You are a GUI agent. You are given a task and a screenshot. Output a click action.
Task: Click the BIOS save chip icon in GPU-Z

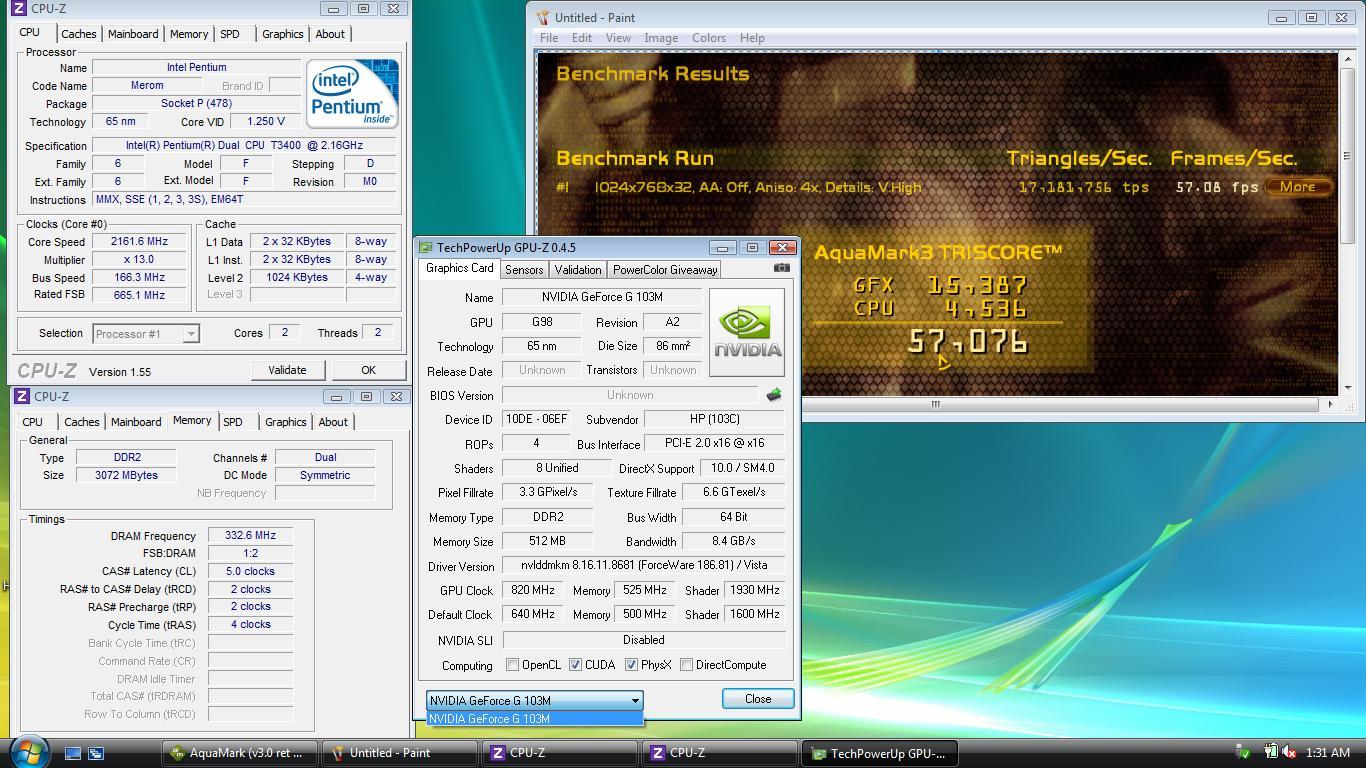click(774, 395)
